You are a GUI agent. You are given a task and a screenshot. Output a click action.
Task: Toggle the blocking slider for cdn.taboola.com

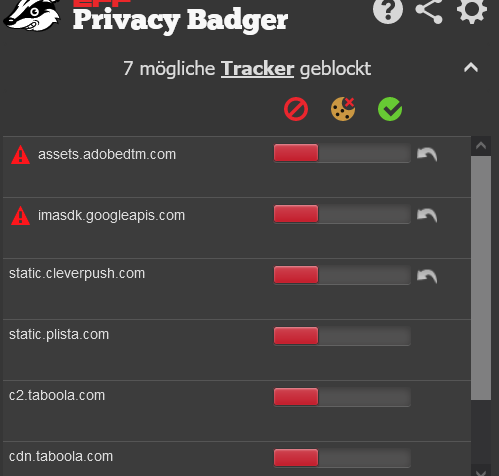click(342, 458)
